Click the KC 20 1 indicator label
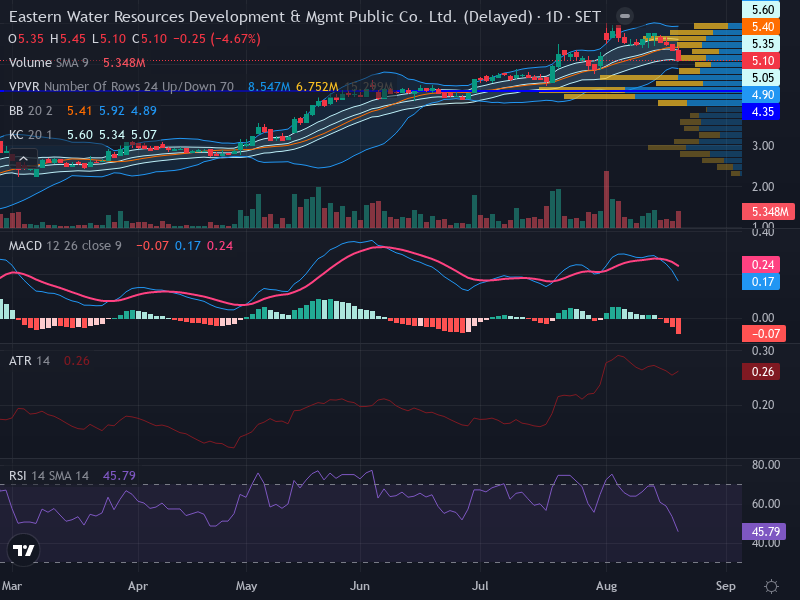The width and height of the screenshot is (800, 600). 31,135
